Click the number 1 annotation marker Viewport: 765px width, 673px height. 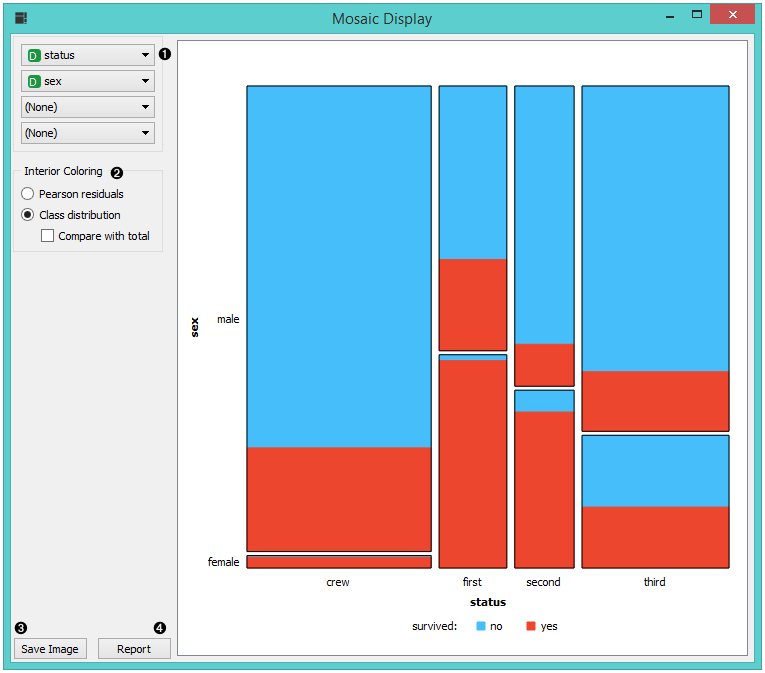pos(165,54)
